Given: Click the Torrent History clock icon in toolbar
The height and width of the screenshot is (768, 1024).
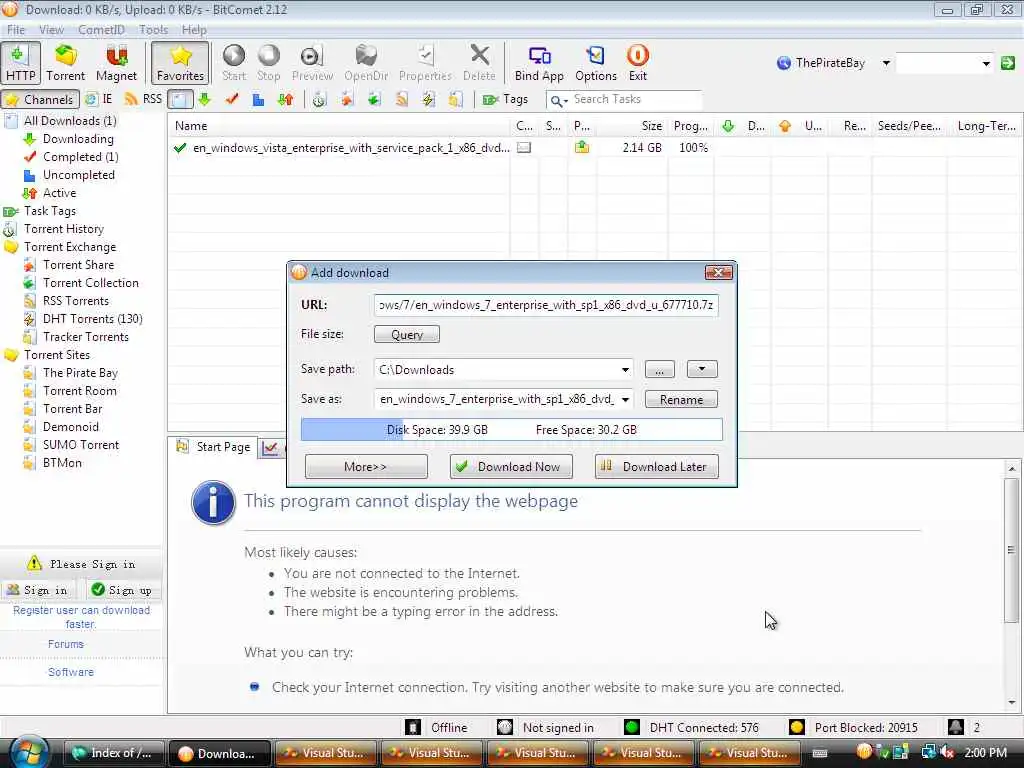Looking at the screenshot, I should (319, 99).
